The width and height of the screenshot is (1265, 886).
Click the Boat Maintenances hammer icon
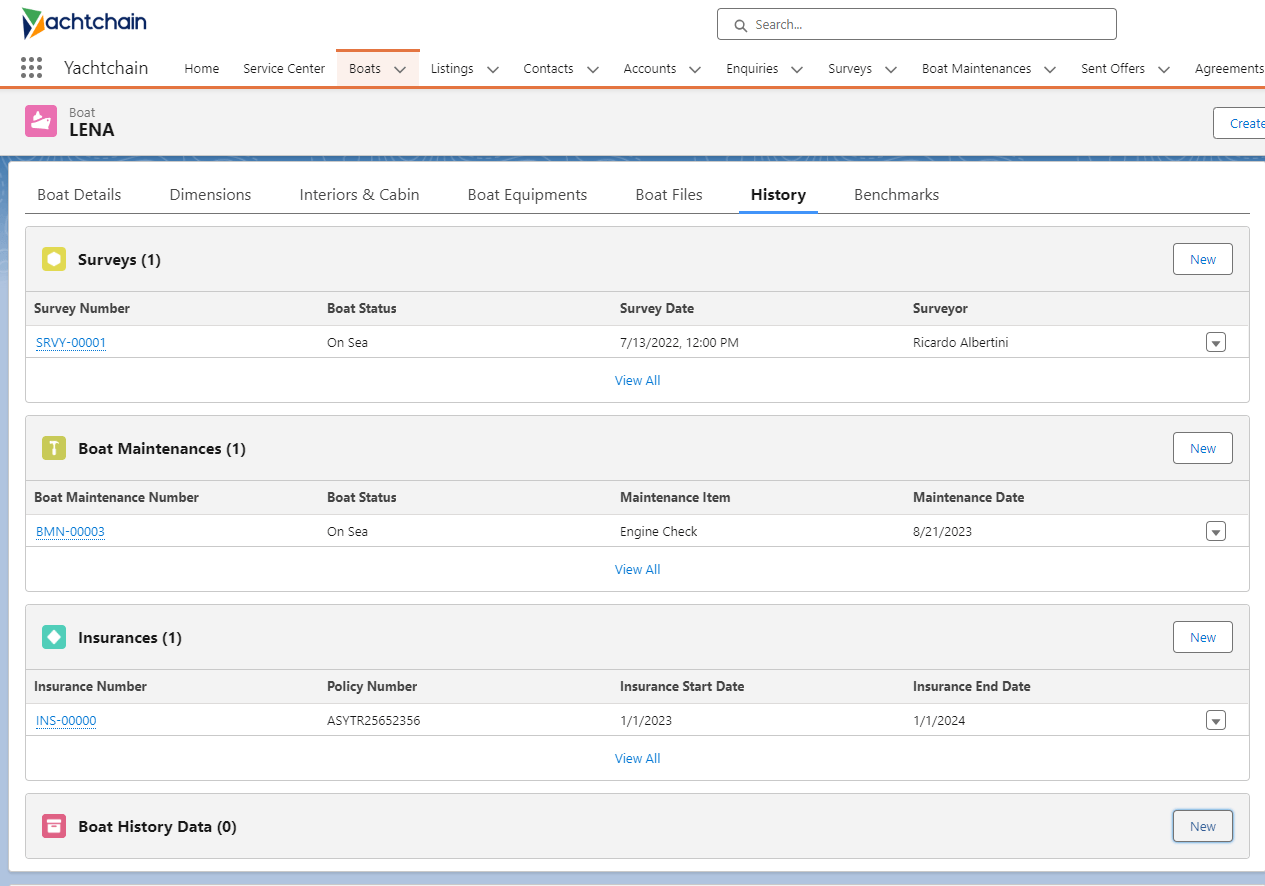click(x=54, y=448)
